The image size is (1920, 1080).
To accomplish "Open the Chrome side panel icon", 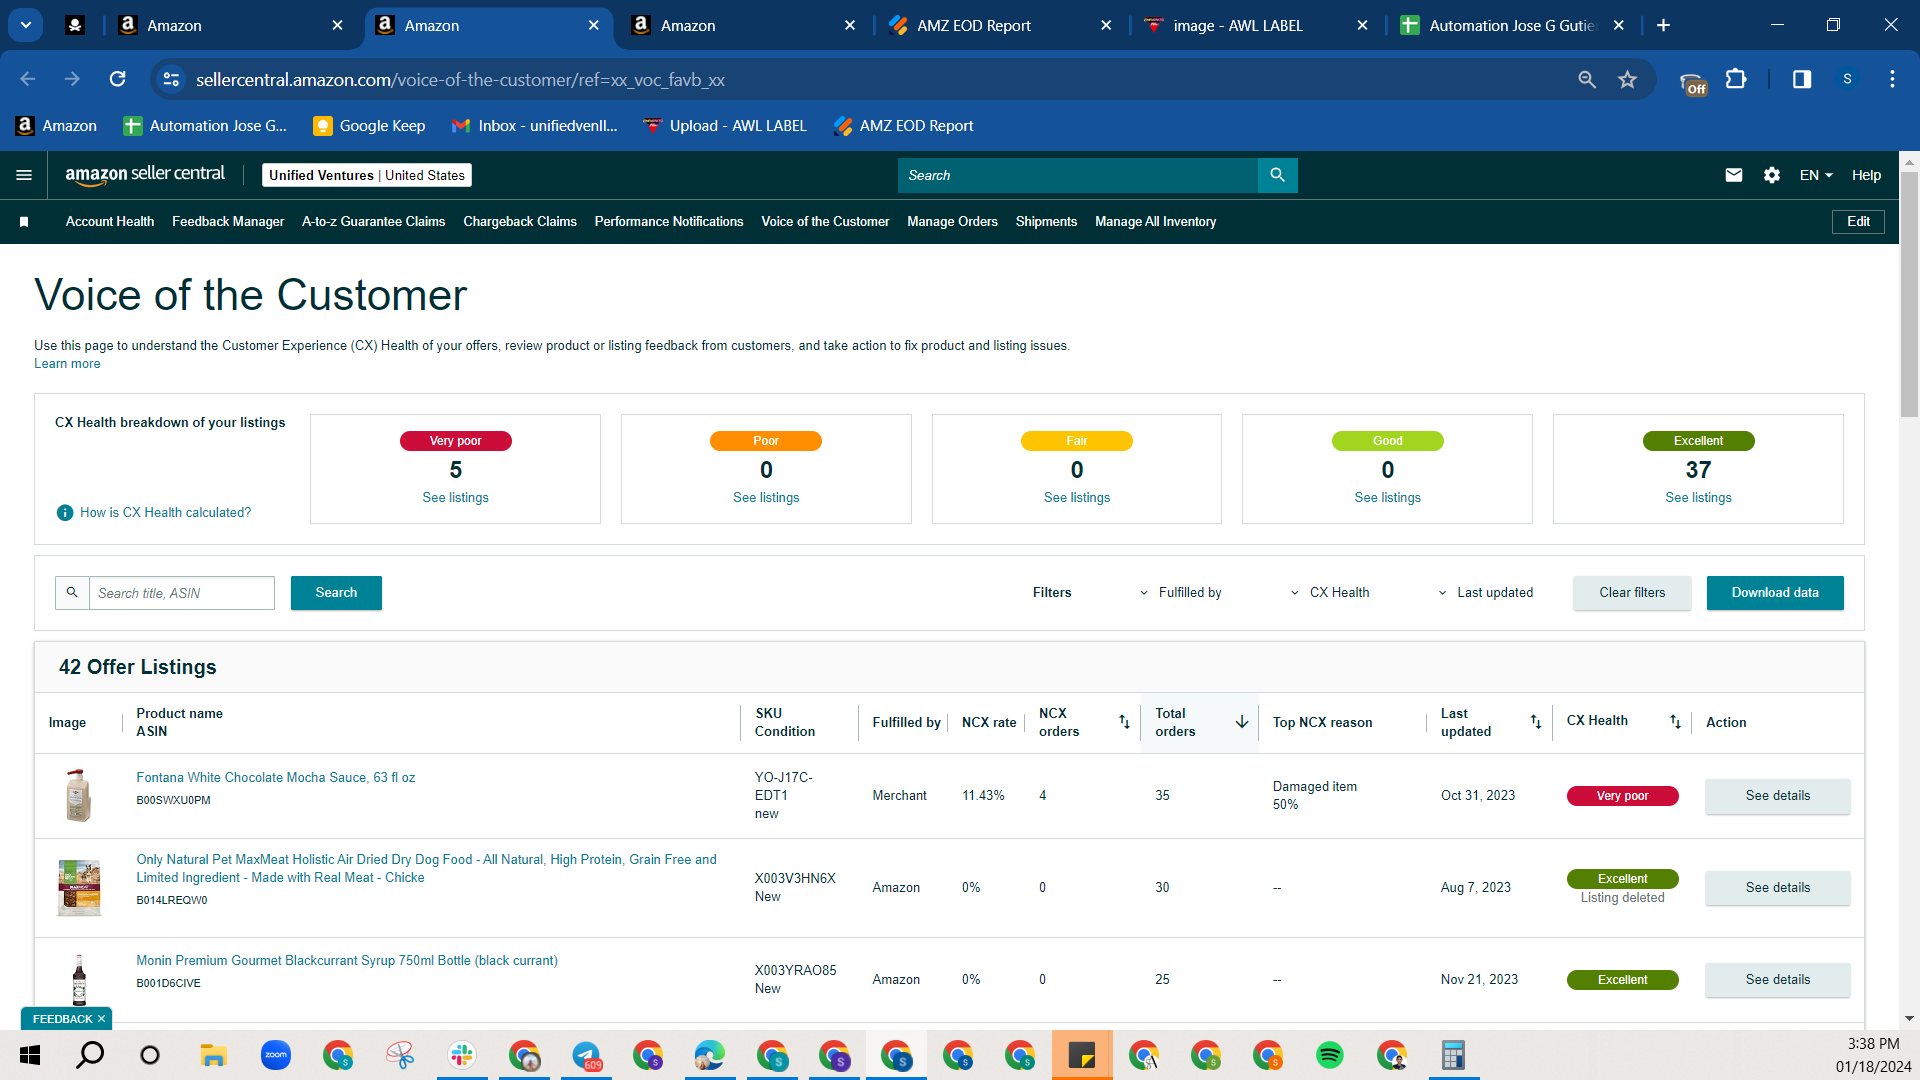I will [1802, 79].
